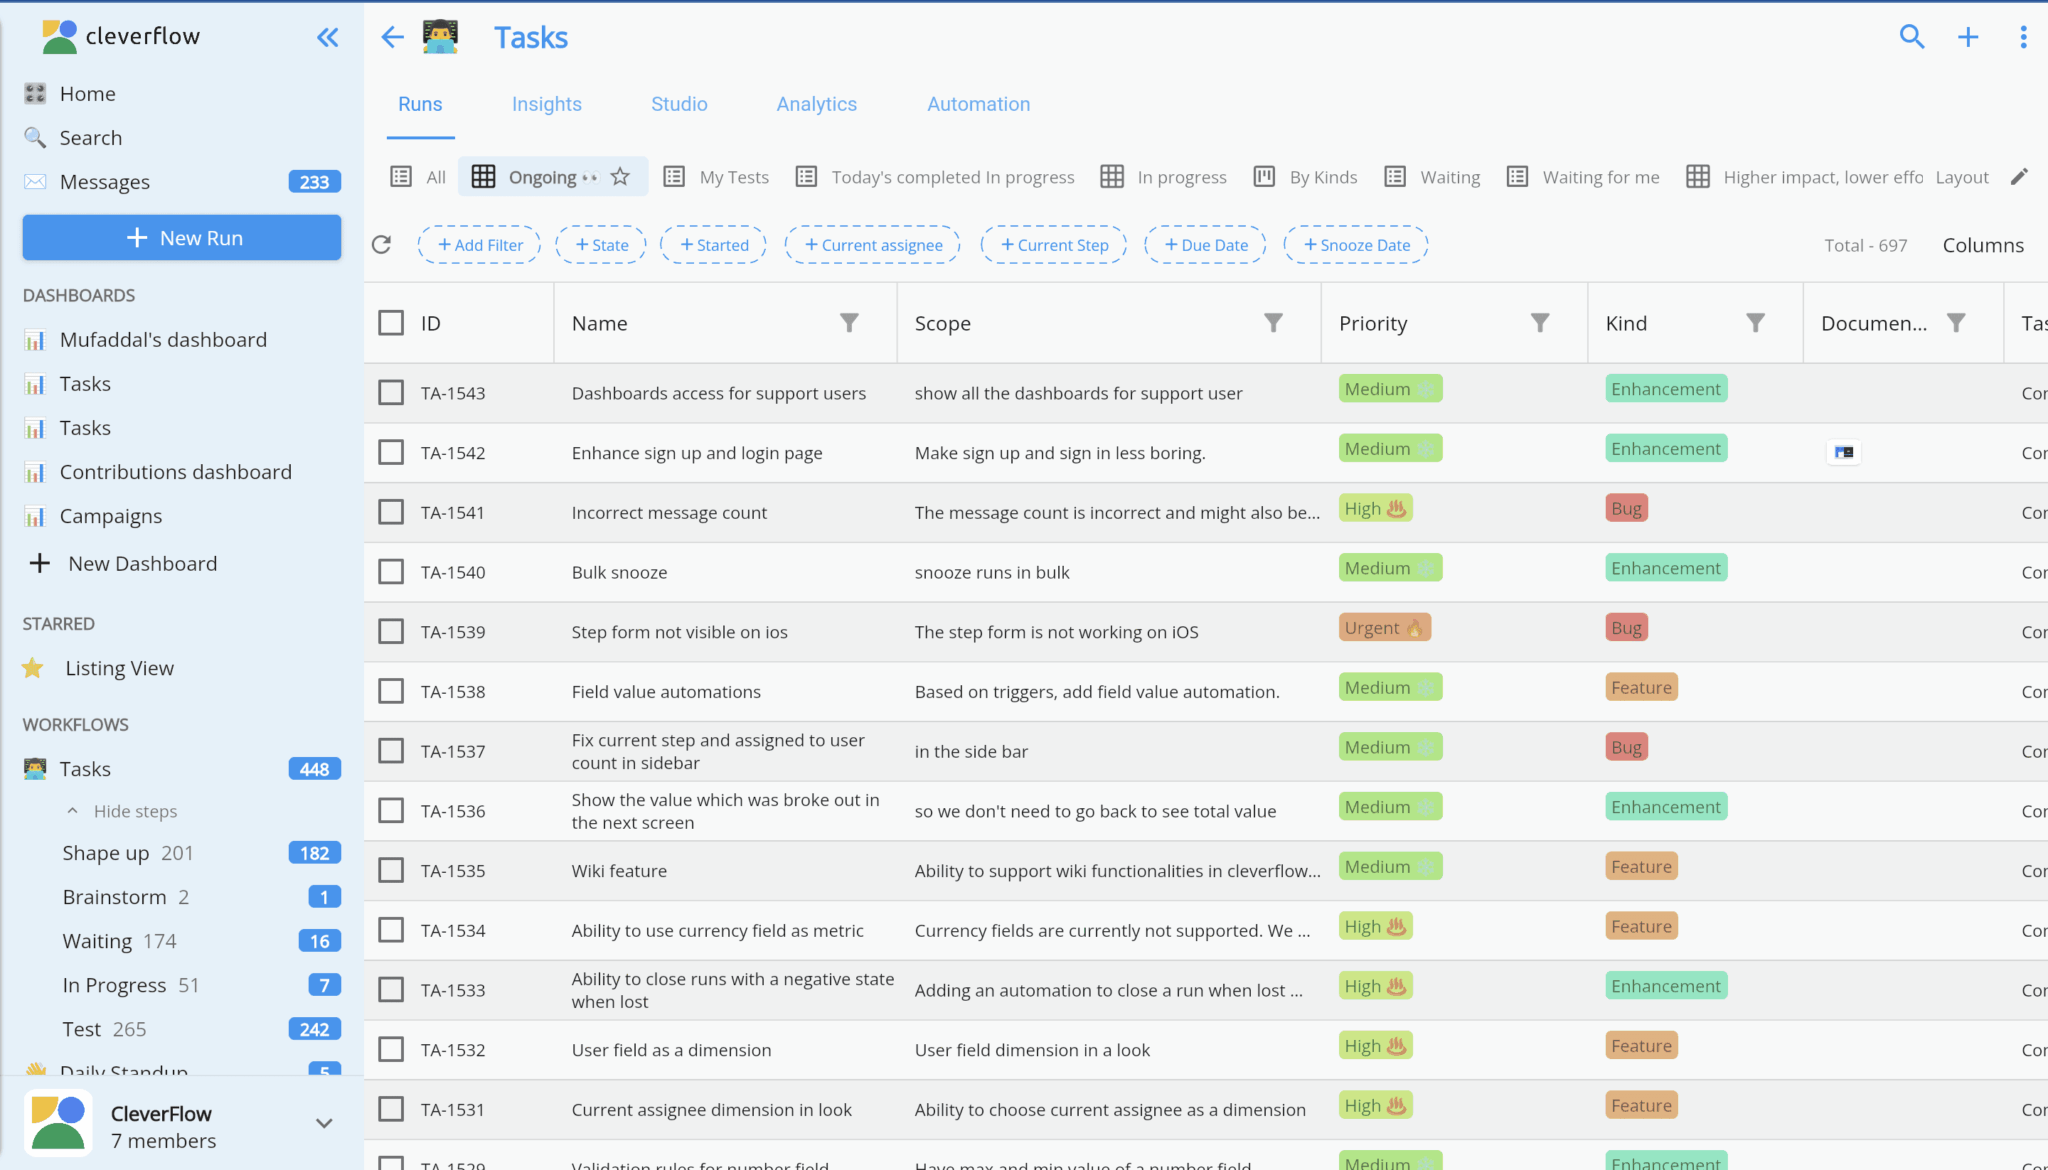Open the Priority column filter
This screenshot has height=1170, width=2048.
click(x=1540, y=322)
